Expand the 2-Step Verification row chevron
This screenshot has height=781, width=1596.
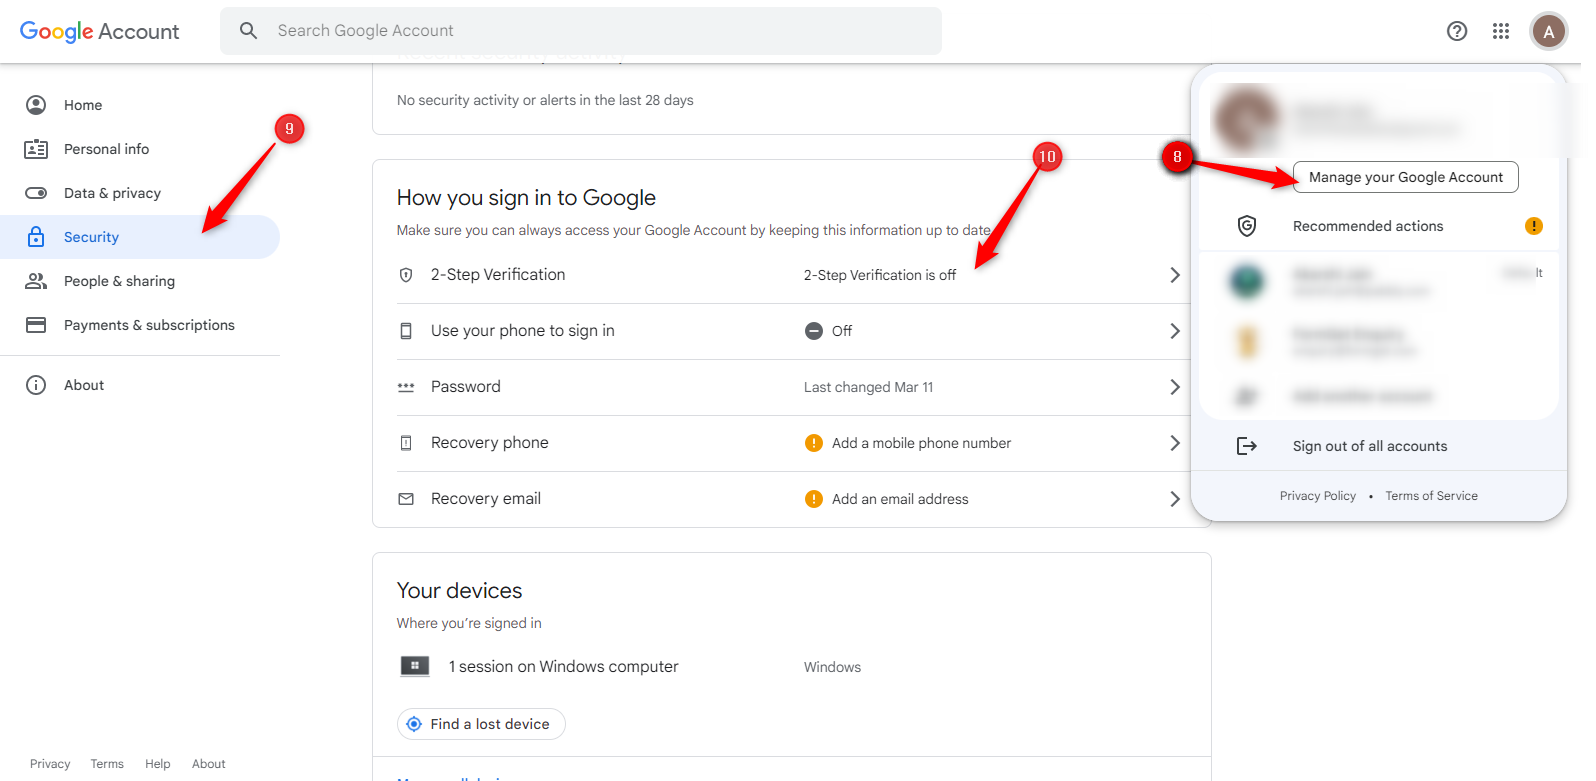tap(1175, 275)
